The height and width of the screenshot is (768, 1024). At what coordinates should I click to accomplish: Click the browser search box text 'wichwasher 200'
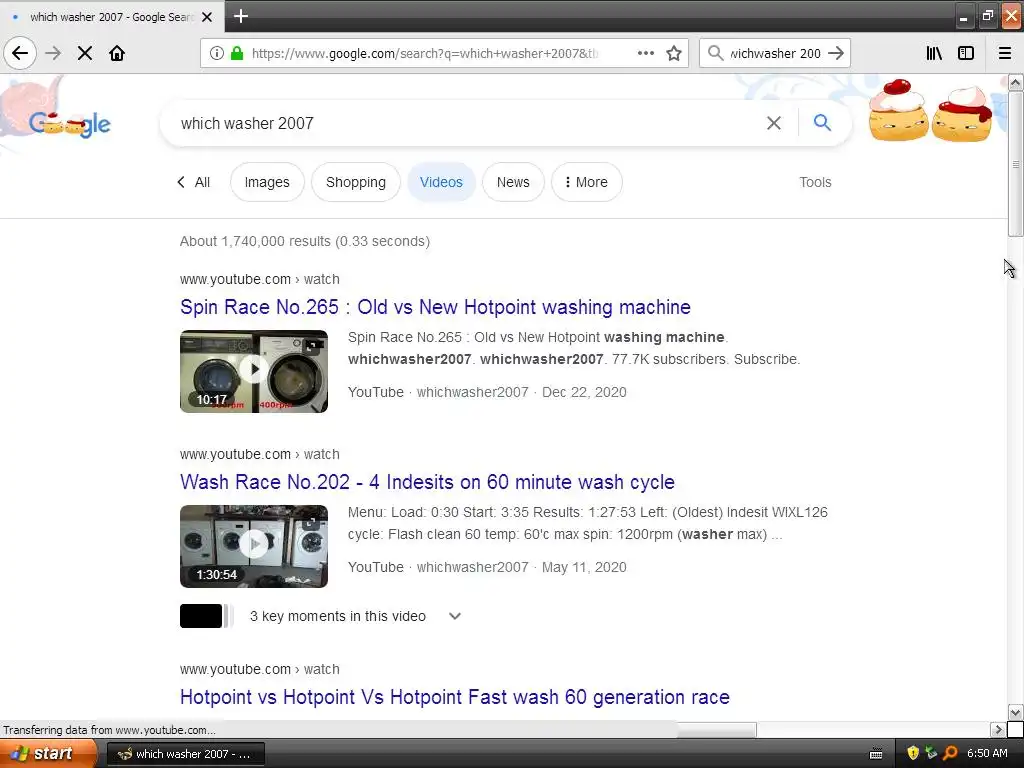[x=775, y=54]
